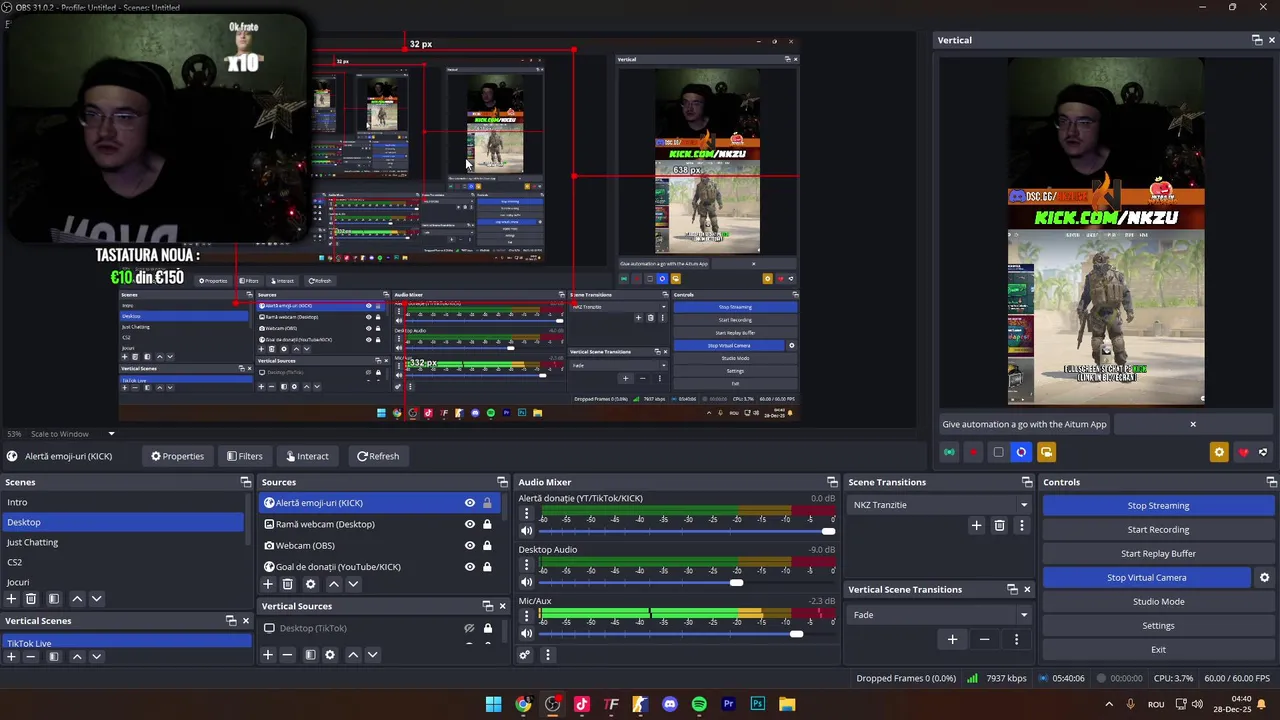Open advanced audio properties gears icon
This screenshot has width=1280, height=720.
[x=525, y=655]
